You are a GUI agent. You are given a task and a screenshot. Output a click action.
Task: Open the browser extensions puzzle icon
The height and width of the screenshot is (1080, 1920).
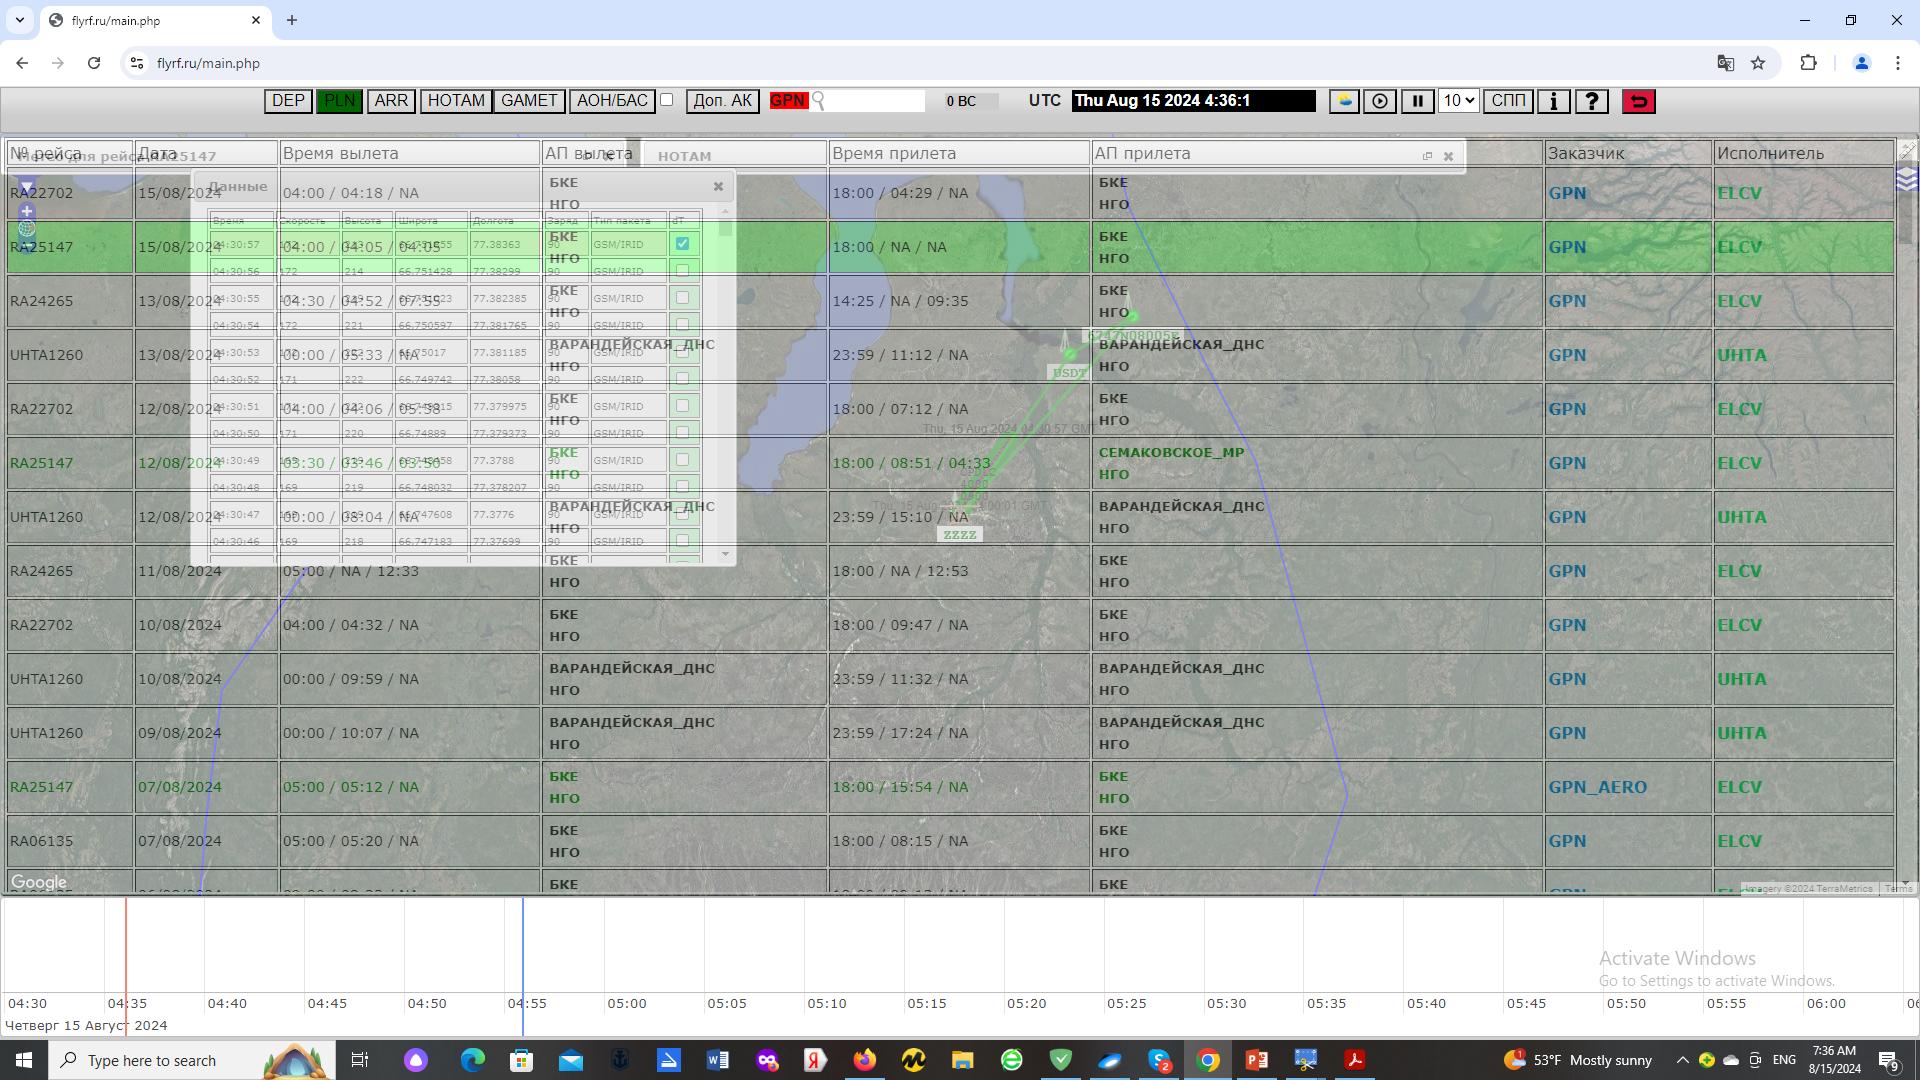pos(1808,63)
